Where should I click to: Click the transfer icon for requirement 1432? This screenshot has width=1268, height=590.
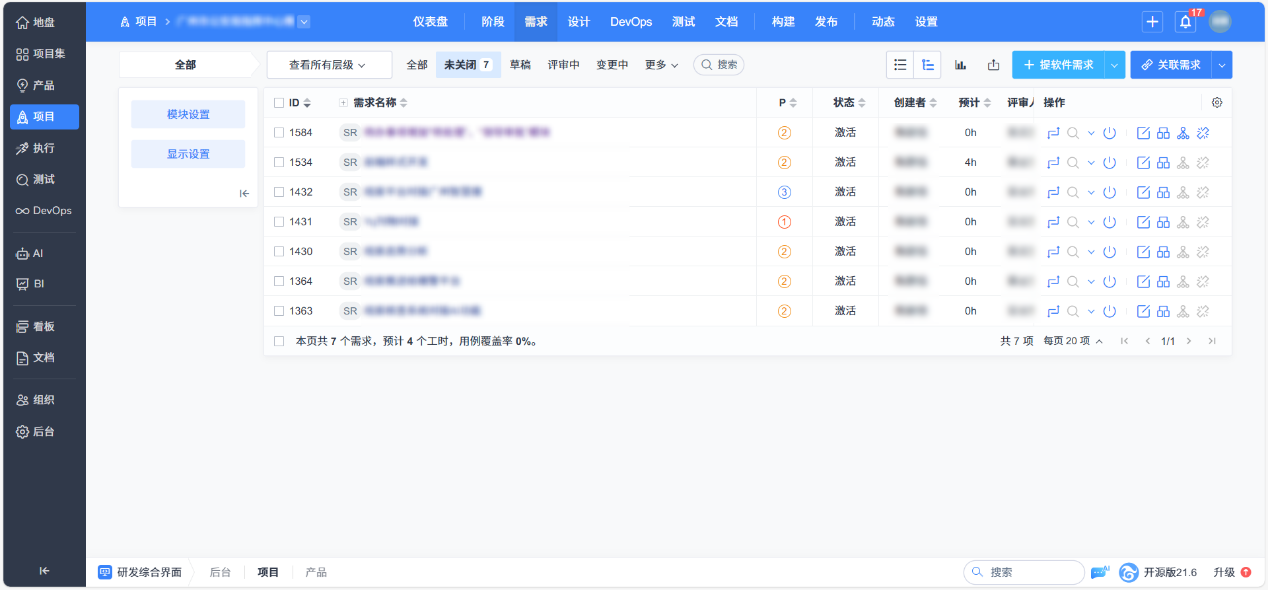(x=1052, y=191)
